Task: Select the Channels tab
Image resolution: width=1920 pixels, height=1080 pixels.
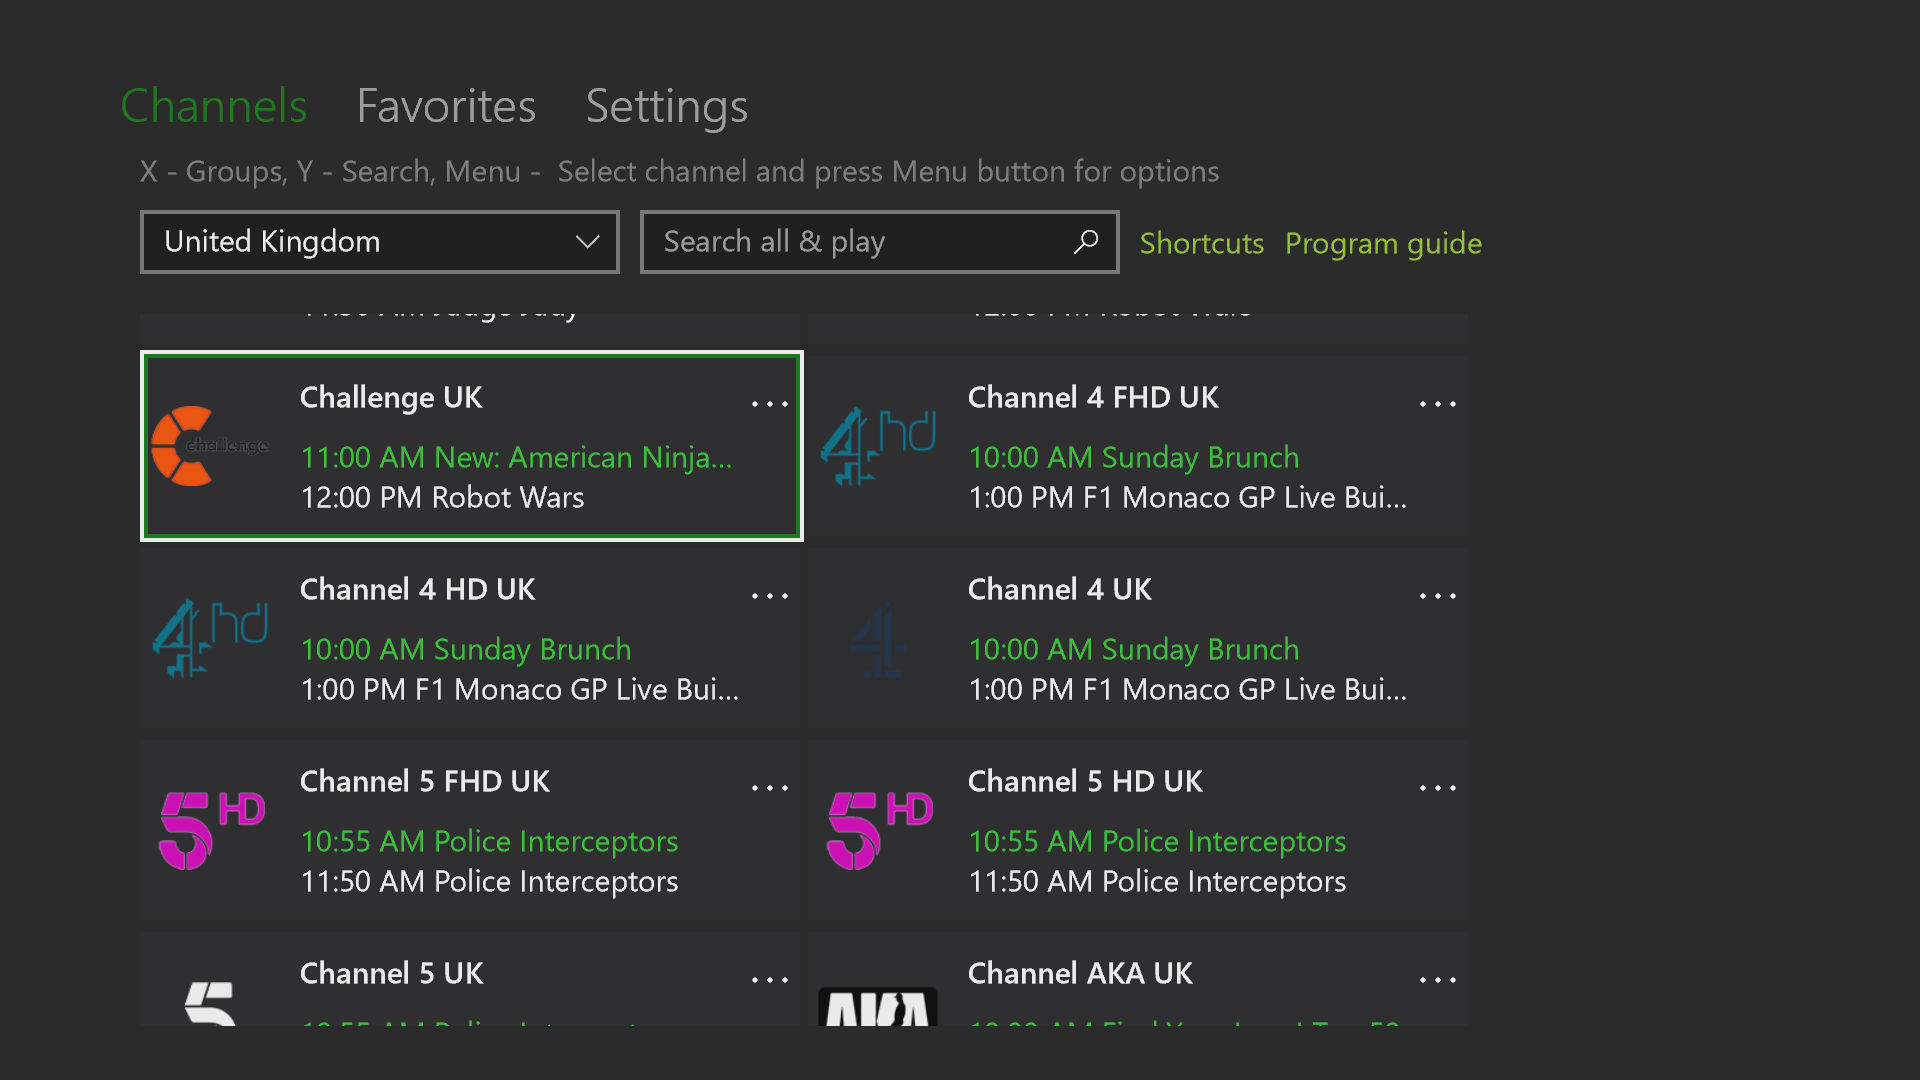Action: pyautogui.click(x=214, y=106)
